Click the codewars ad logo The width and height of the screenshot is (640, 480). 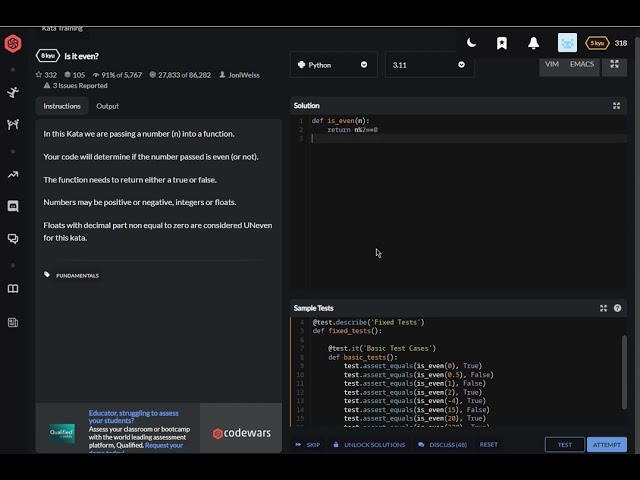coord(241,433)
